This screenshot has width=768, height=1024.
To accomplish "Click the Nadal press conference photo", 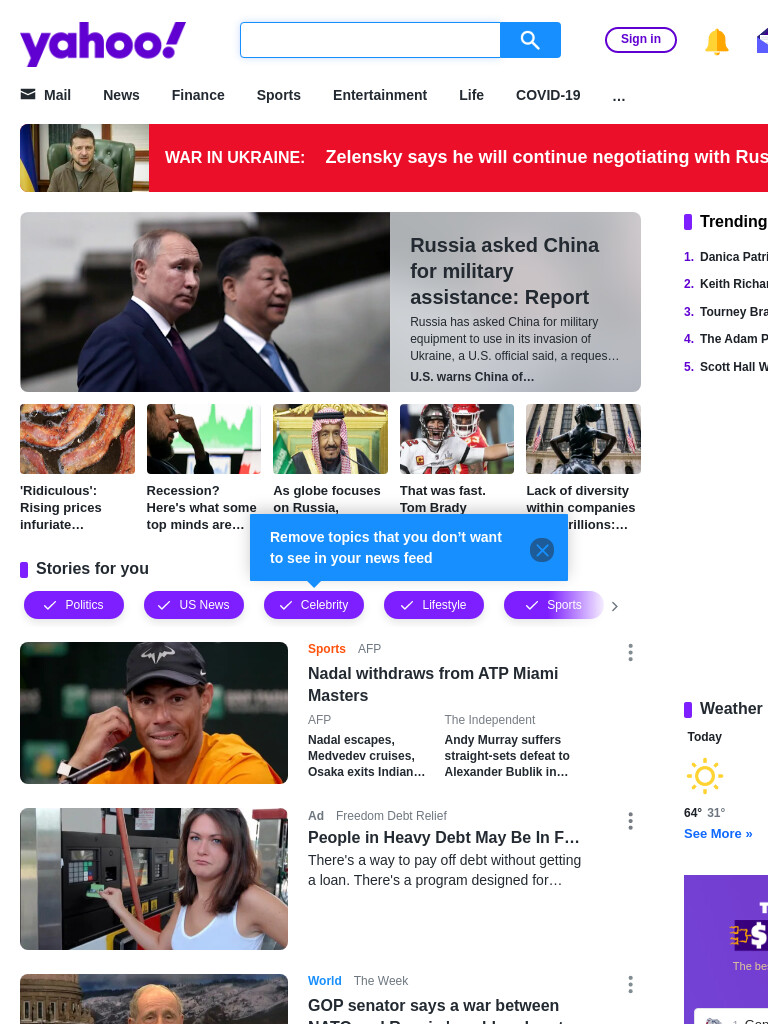I will click(x=154, y=713).
